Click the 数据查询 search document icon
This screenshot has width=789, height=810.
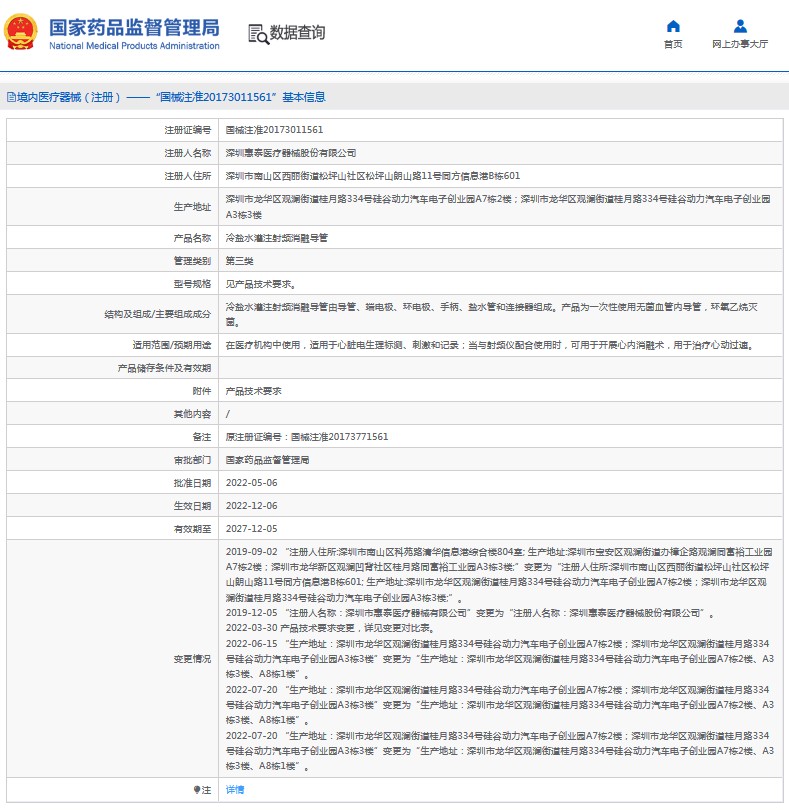point(258,34)
